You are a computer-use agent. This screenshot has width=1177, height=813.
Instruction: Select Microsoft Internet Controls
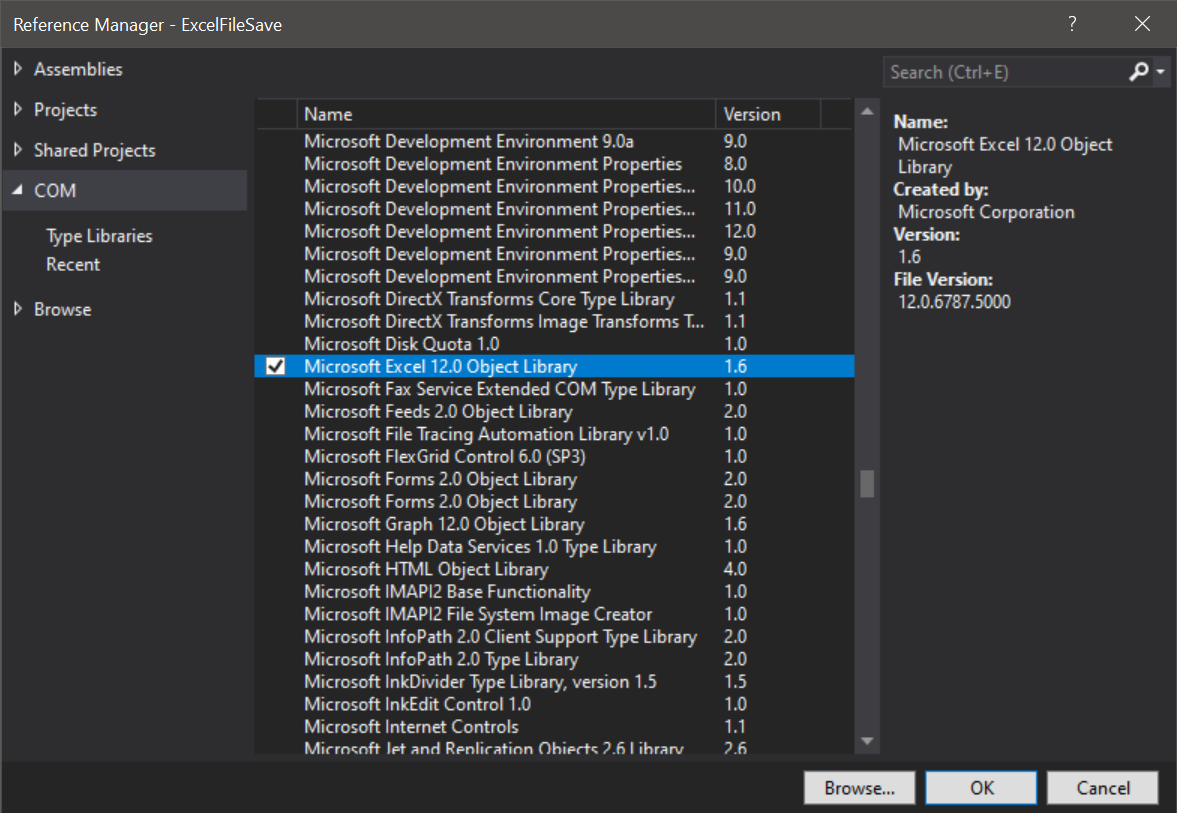(x=554, y=727)
